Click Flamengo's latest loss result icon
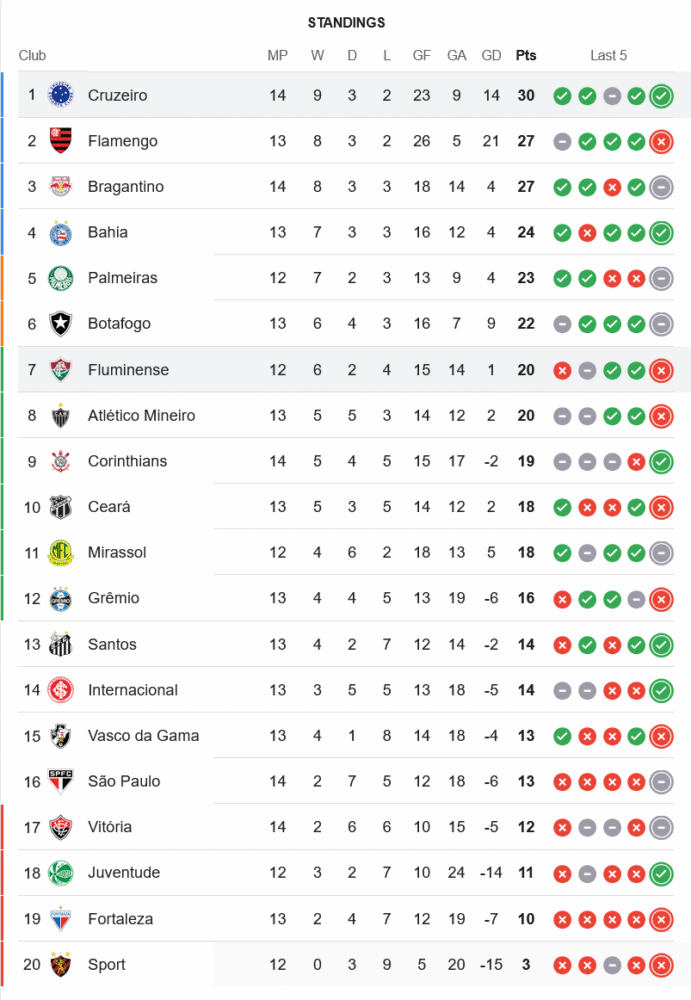Image resolution: width=691 pixels, height=1000 pixels. (660, 142)
